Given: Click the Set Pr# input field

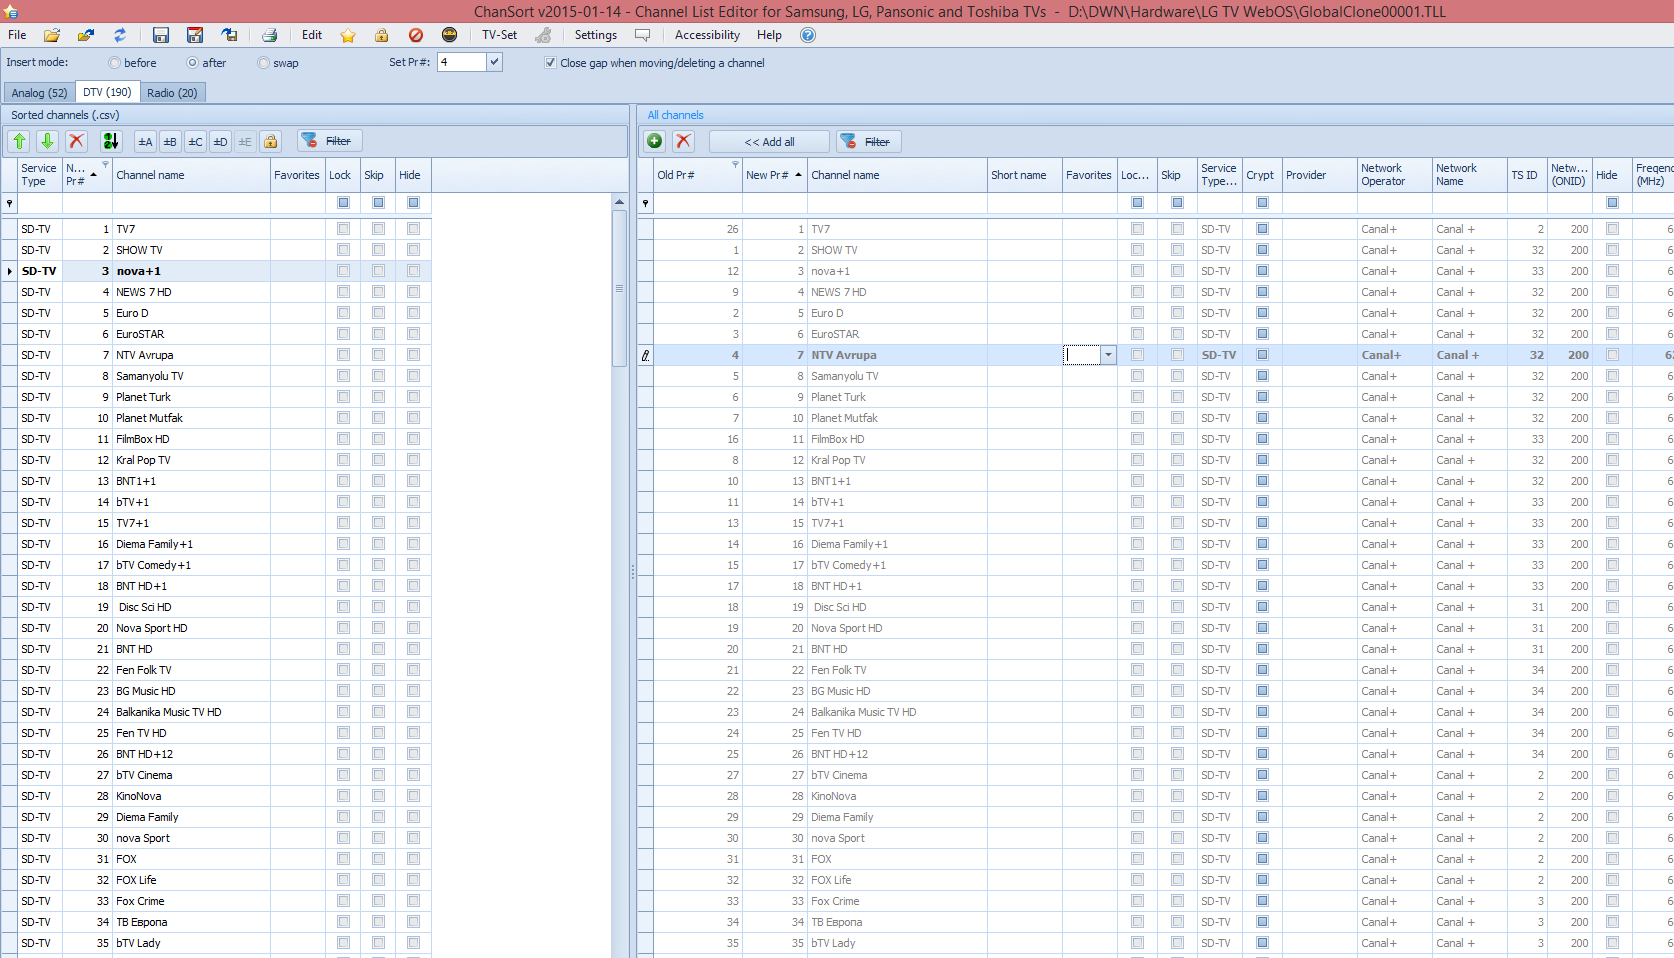Looking at the screenshot, I should pos(461,62).
